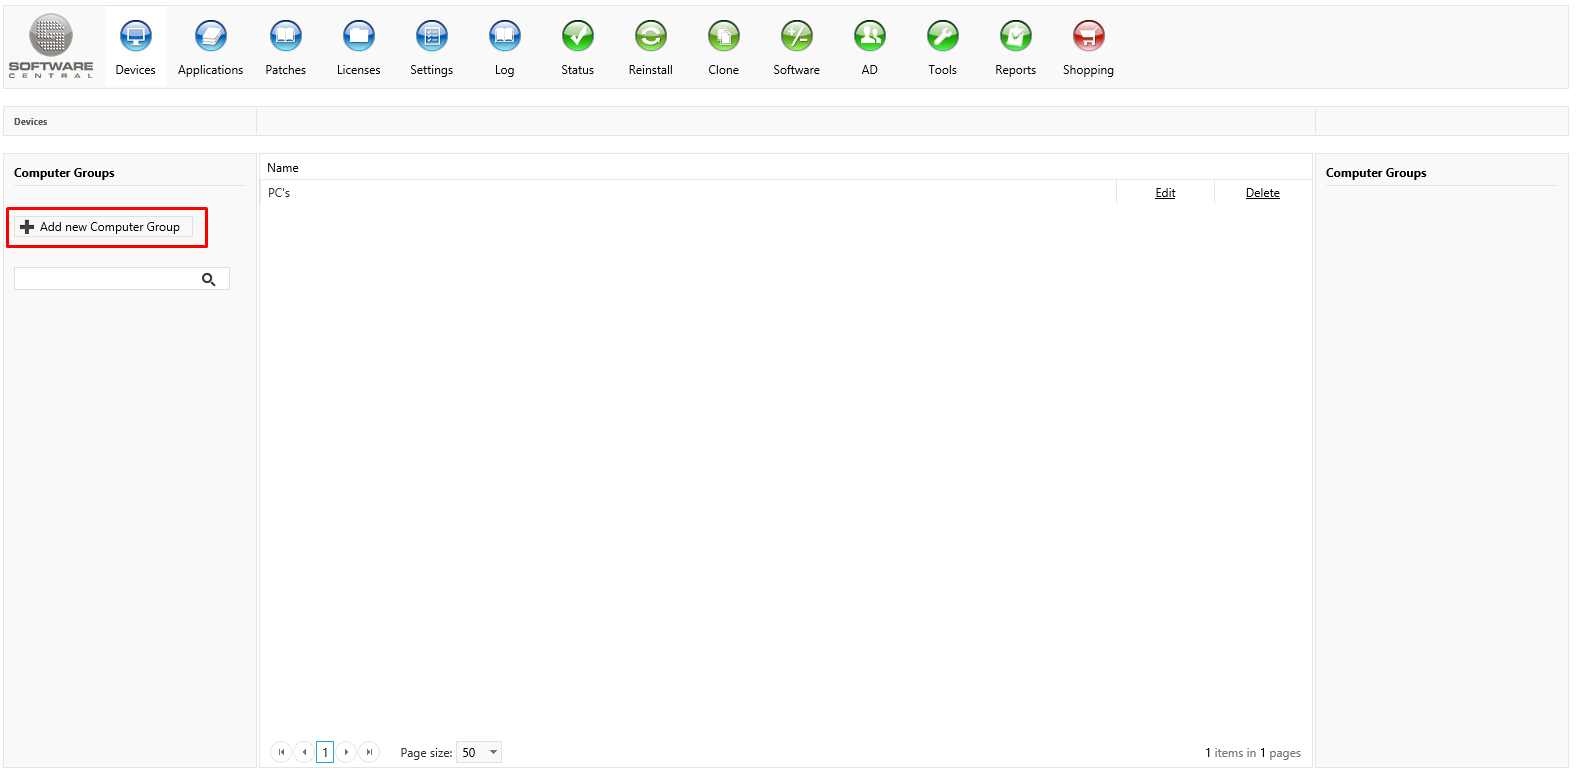Screen dimensions: 1576x776
Task: Click the Edit link for PC's
Action: tap(1165, 193)
